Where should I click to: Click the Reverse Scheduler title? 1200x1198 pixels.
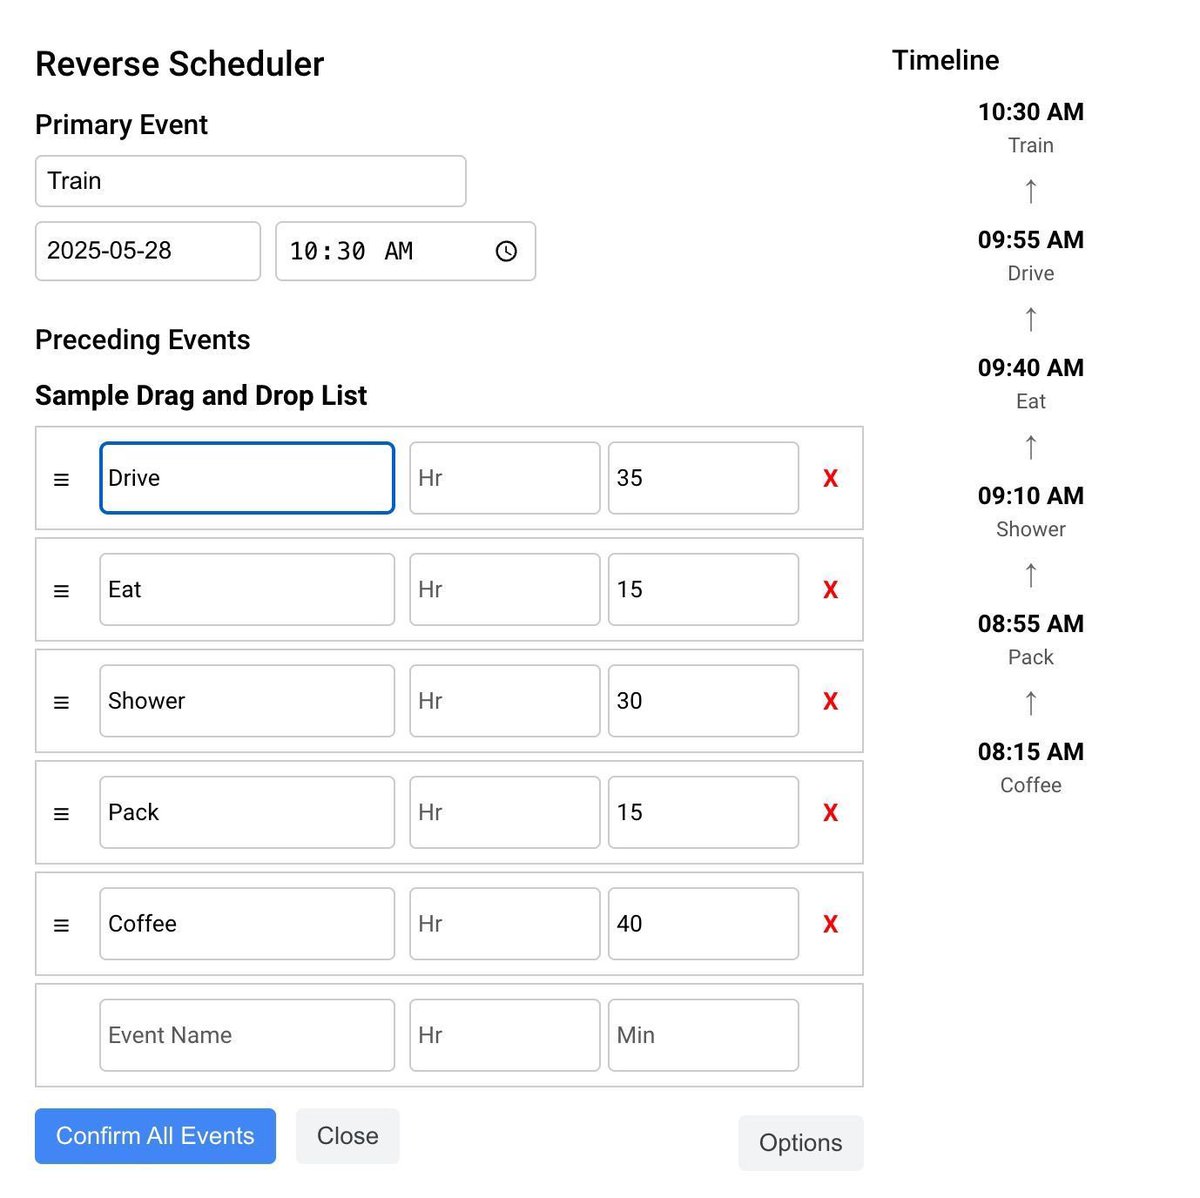(180, 64)
